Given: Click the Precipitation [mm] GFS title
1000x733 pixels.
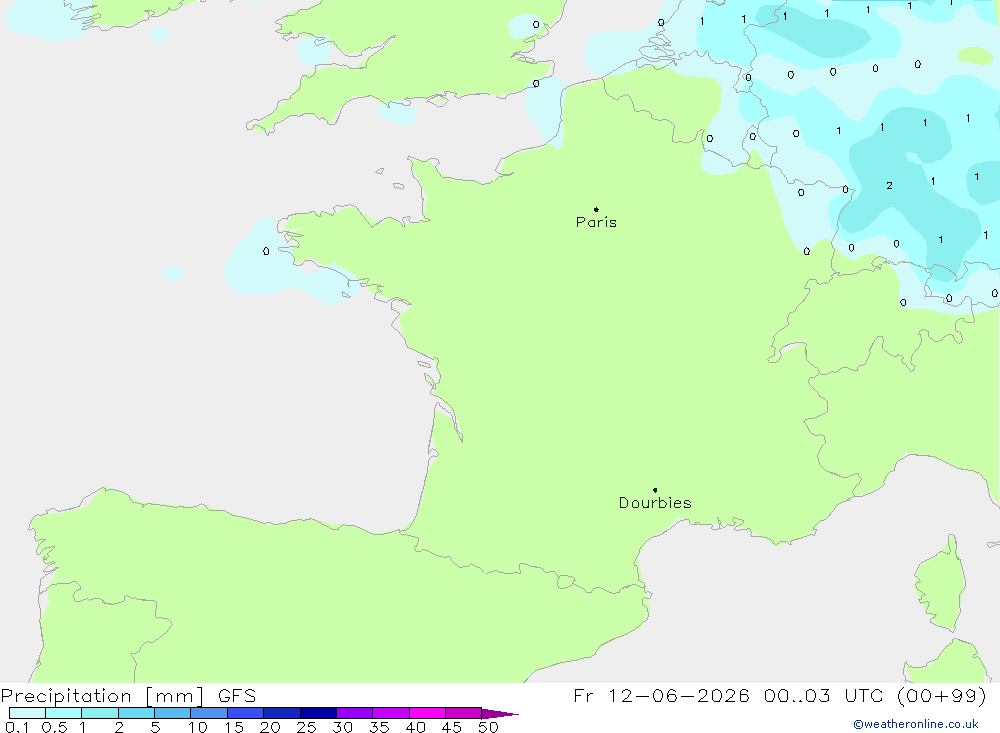Looking at the screenshot, I should (x=128, y=695).
